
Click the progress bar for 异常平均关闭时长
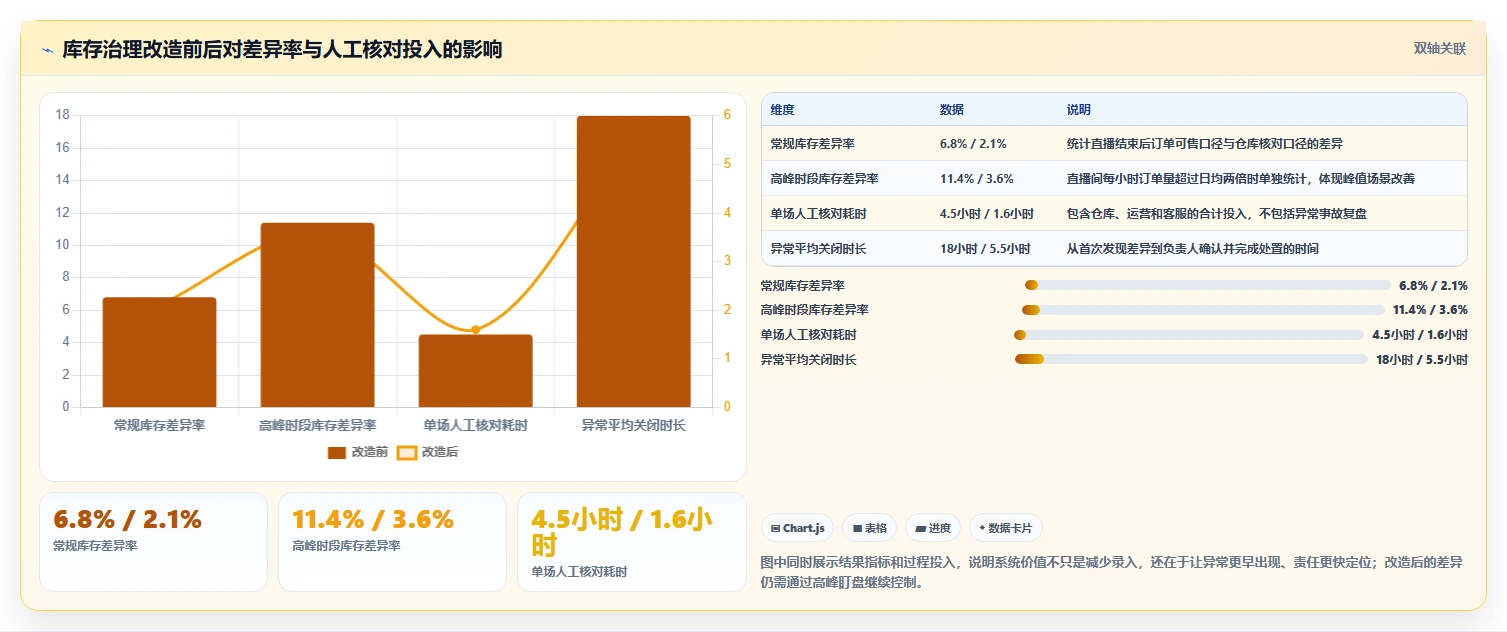1191,359
